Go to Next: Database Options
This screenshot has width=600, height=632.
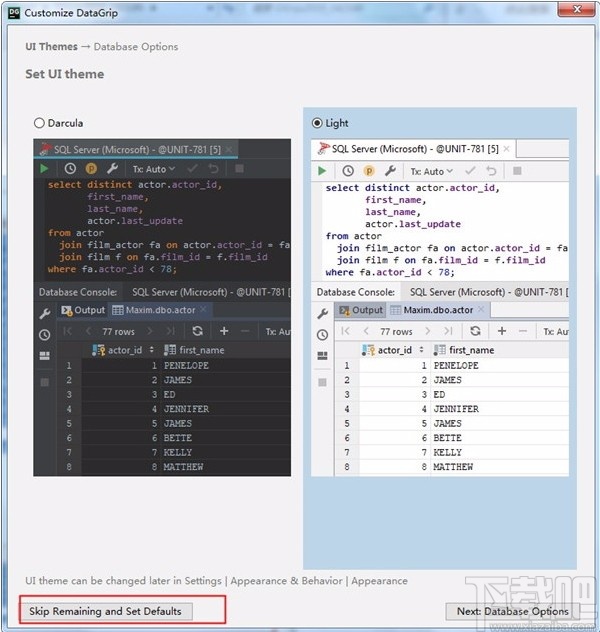click(513, 611)
